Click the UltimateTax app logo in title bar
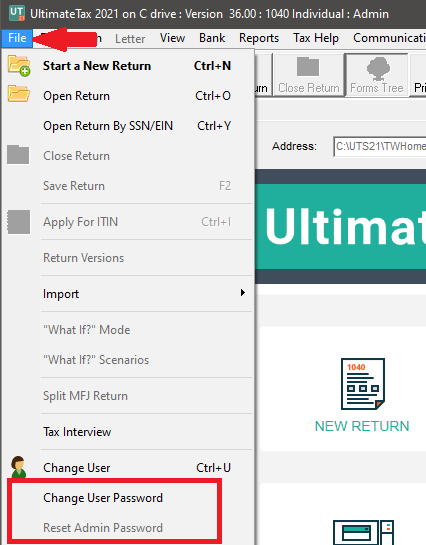This screenshot has height=545, width=426. coord(17,13)
